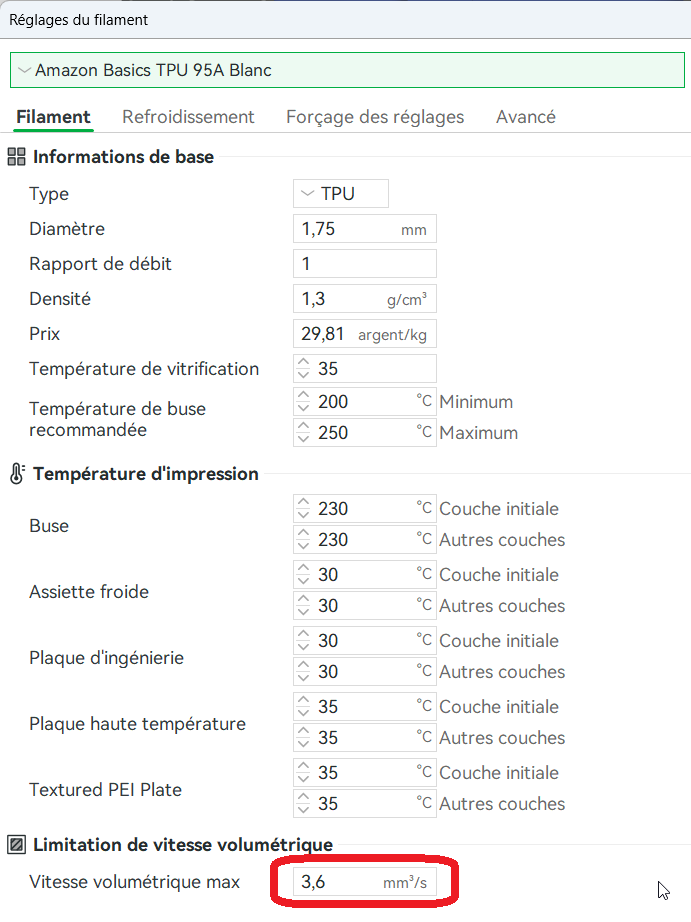Screen dimensions: 691x922
Task: Switch to the Refroidissement tab
Action: coord(188,116)
